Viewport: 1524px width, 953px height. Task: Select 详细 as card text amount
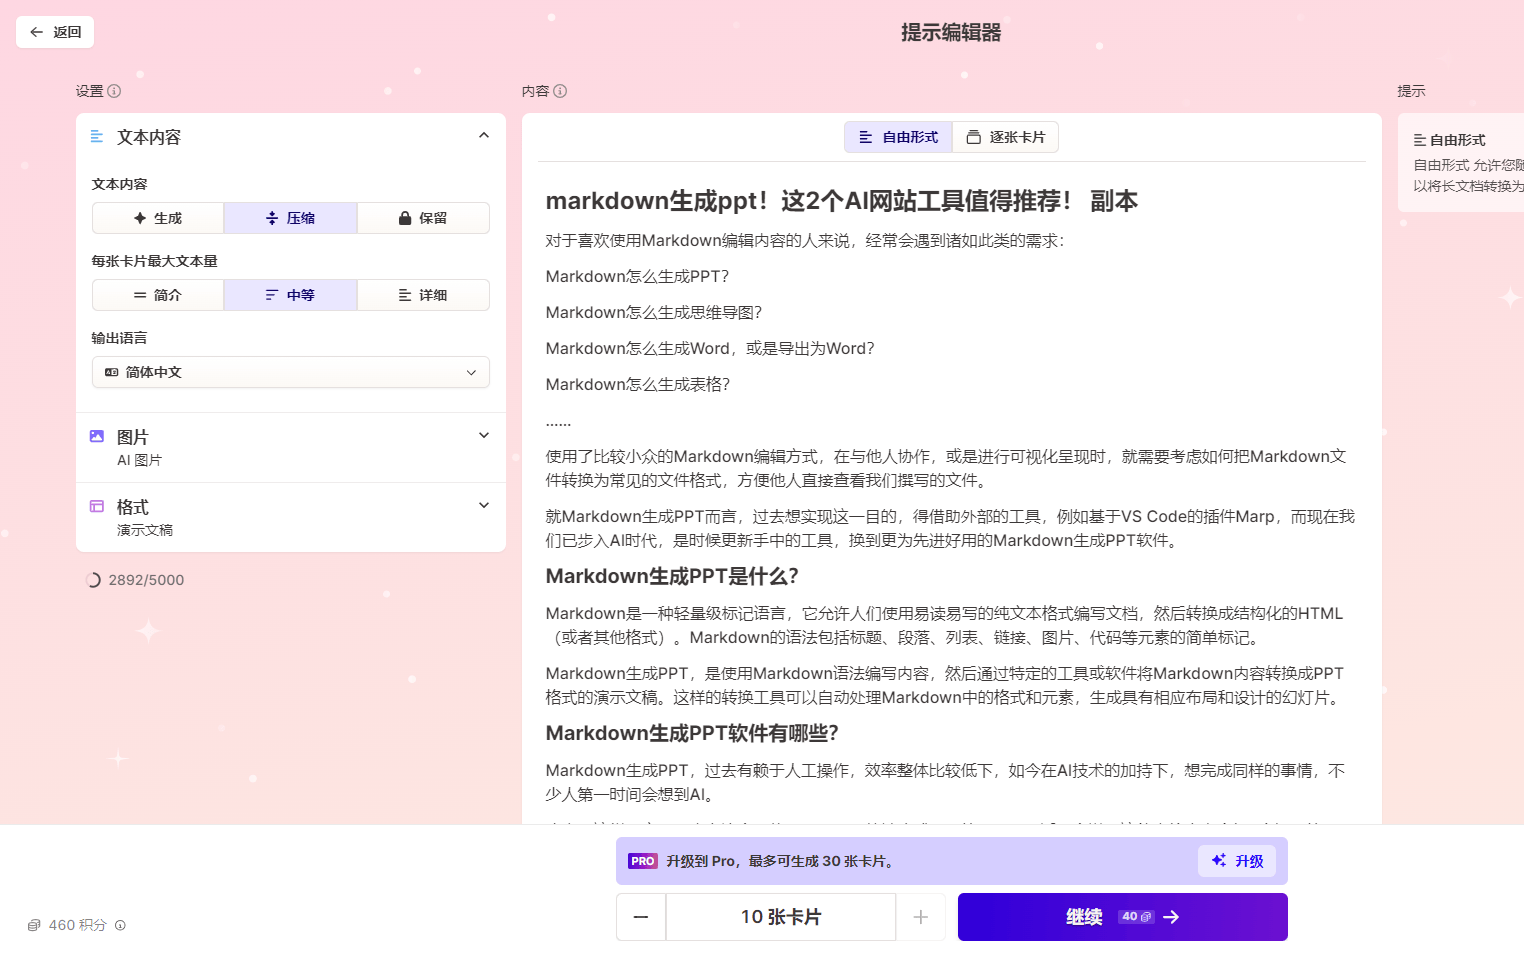tap(423, 294)
